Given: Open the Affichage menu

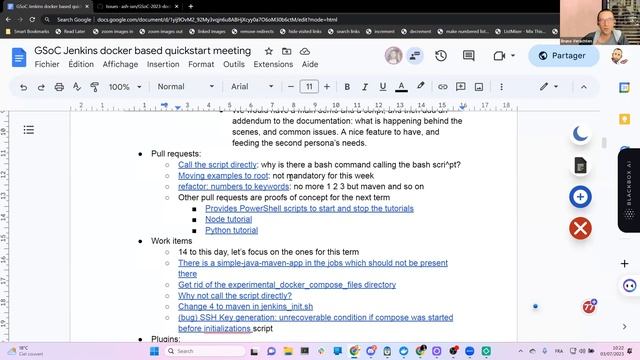Looking at the screenshot, I should coord(120,64).
